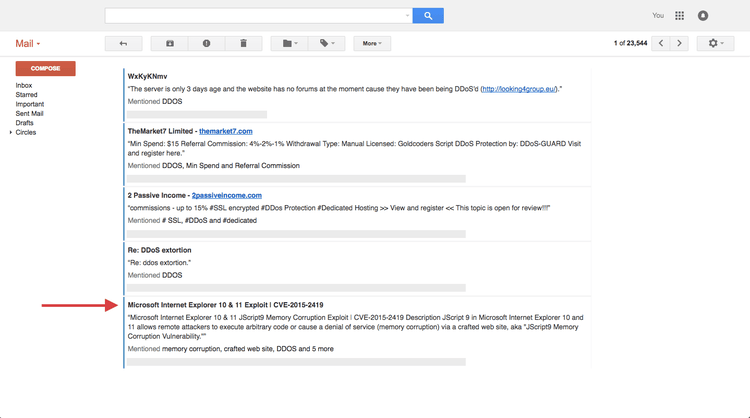The image size is (750, 418).
Task: Archive this conversation
Action: (170, 44)
